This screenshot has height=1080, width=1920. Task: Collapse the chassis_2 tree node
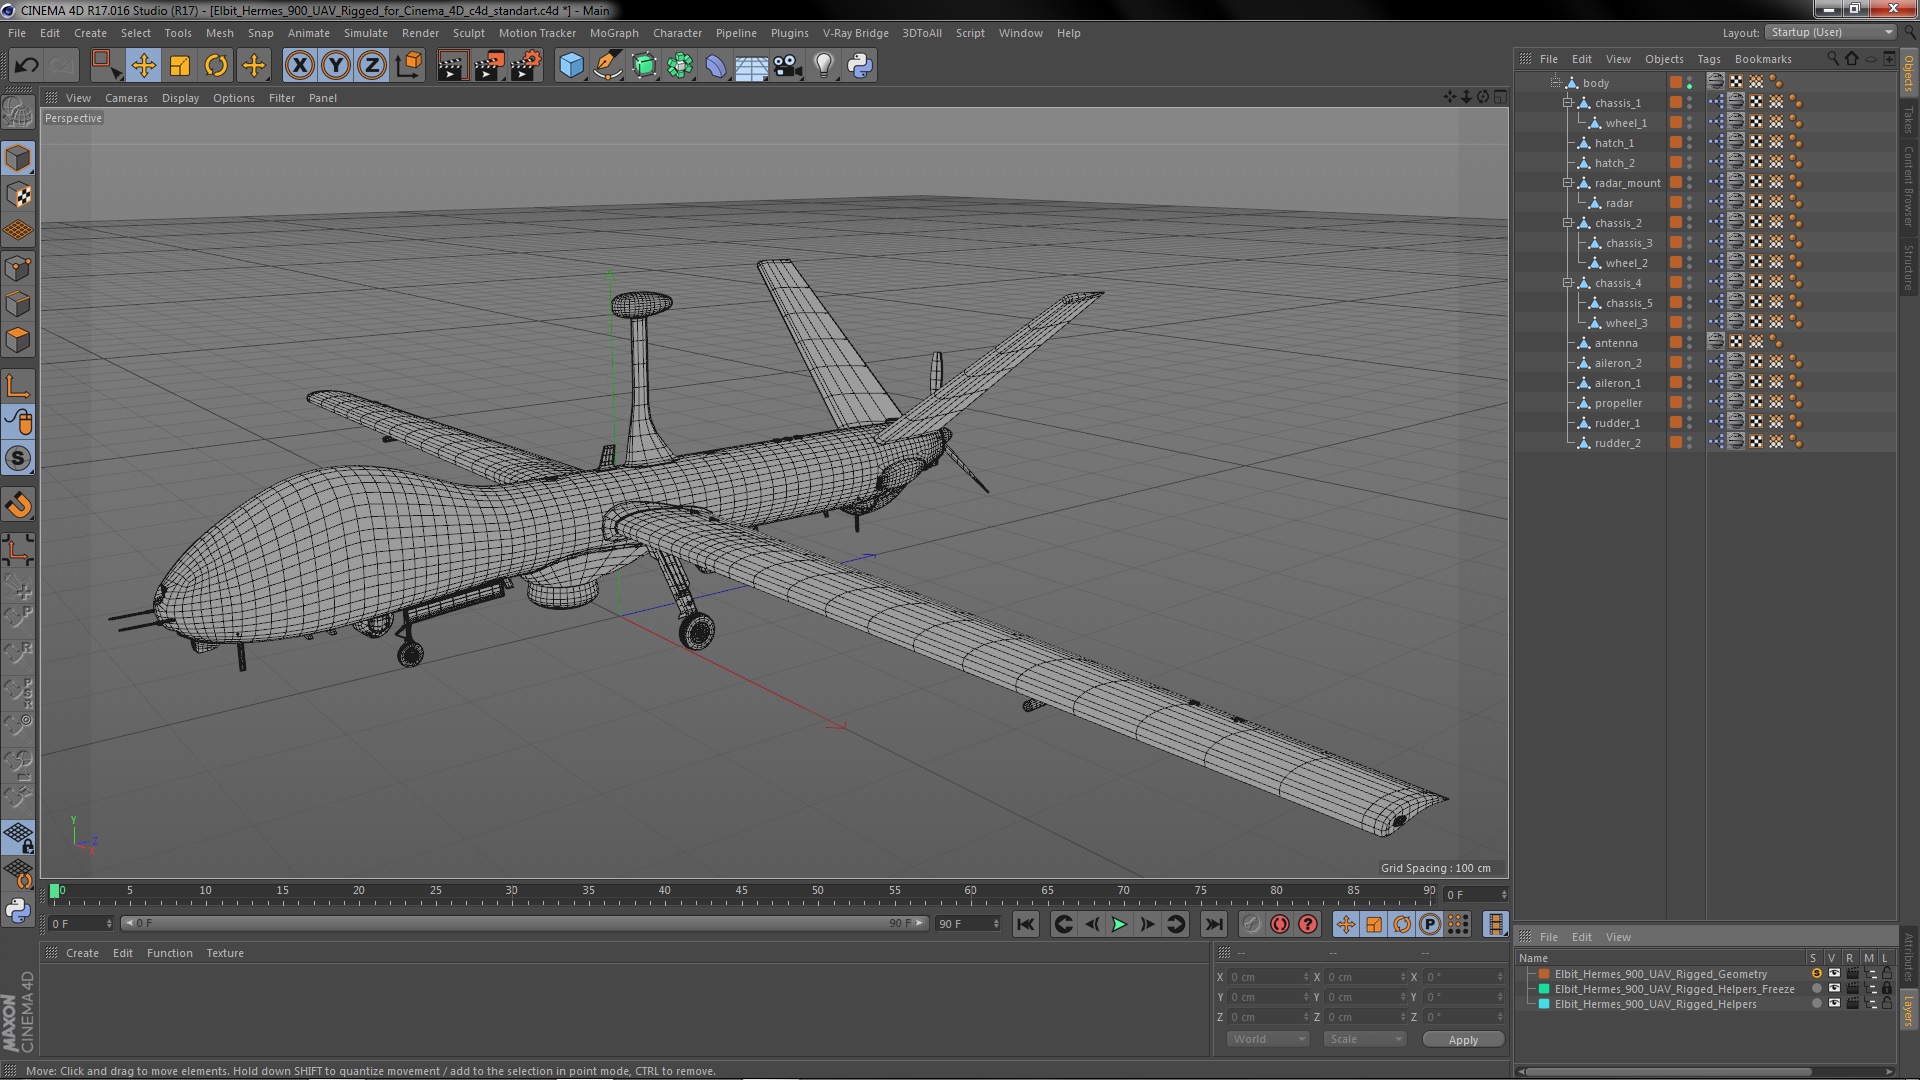tap(1568, 223)
